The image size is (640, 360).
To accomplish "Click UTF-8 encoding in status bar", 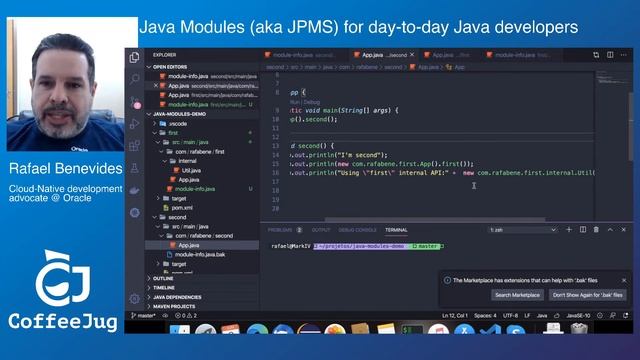I will click(x=510, y=316).
